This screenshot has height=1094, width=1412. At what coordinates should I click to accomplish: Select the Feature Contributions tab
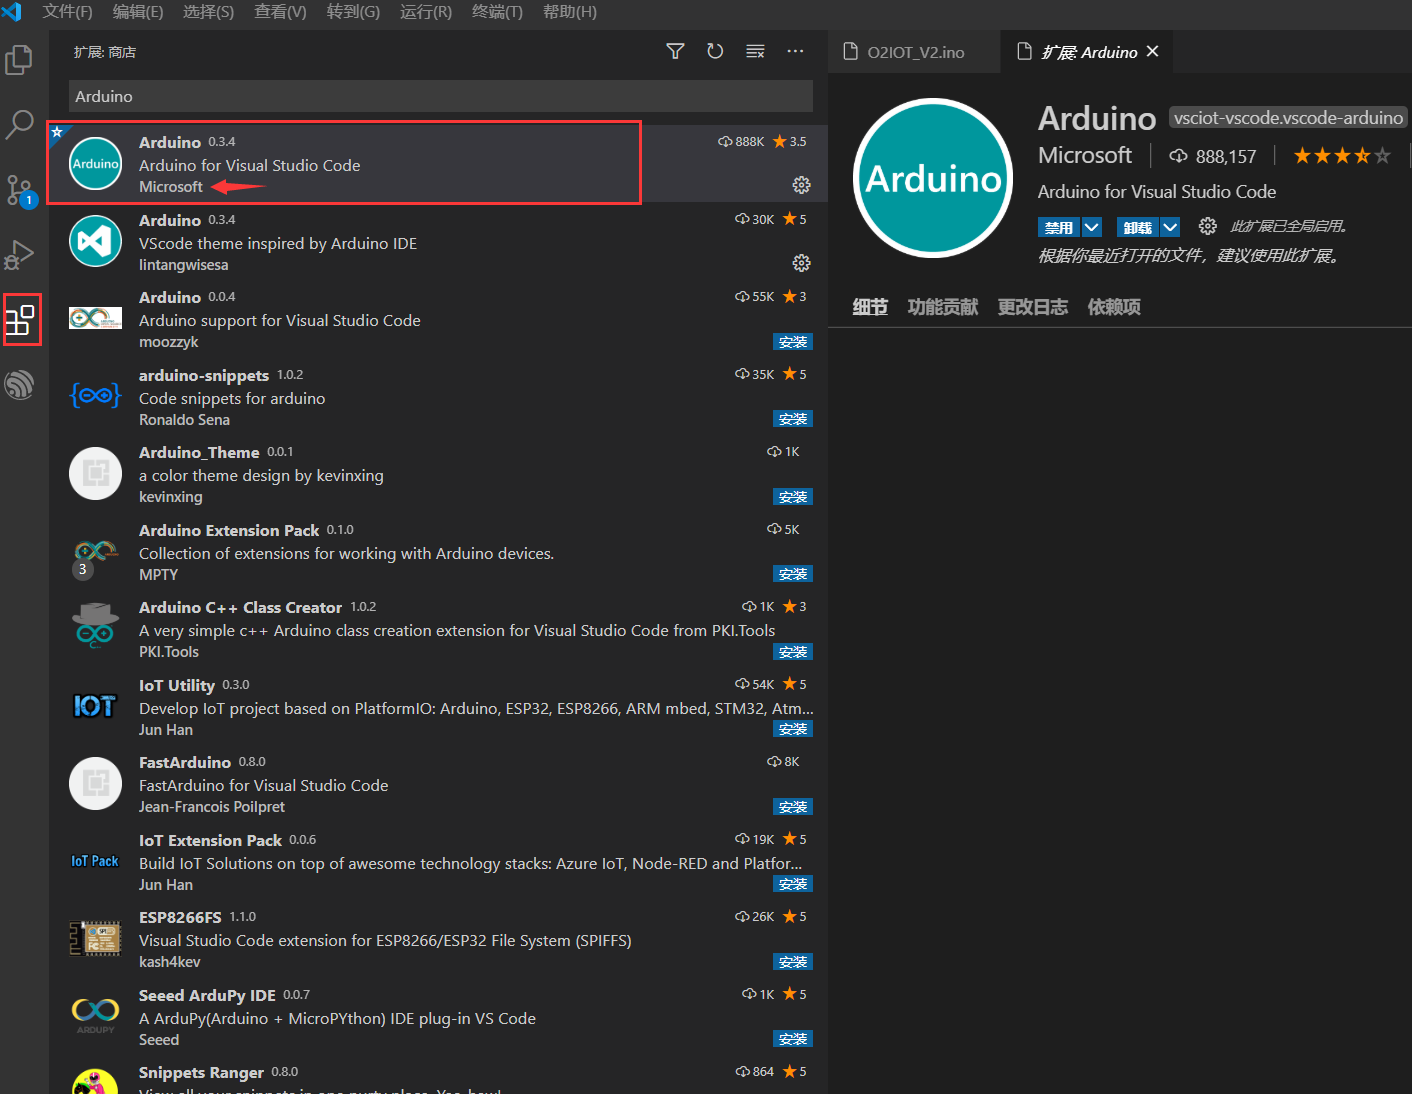(x=943, y=307)
